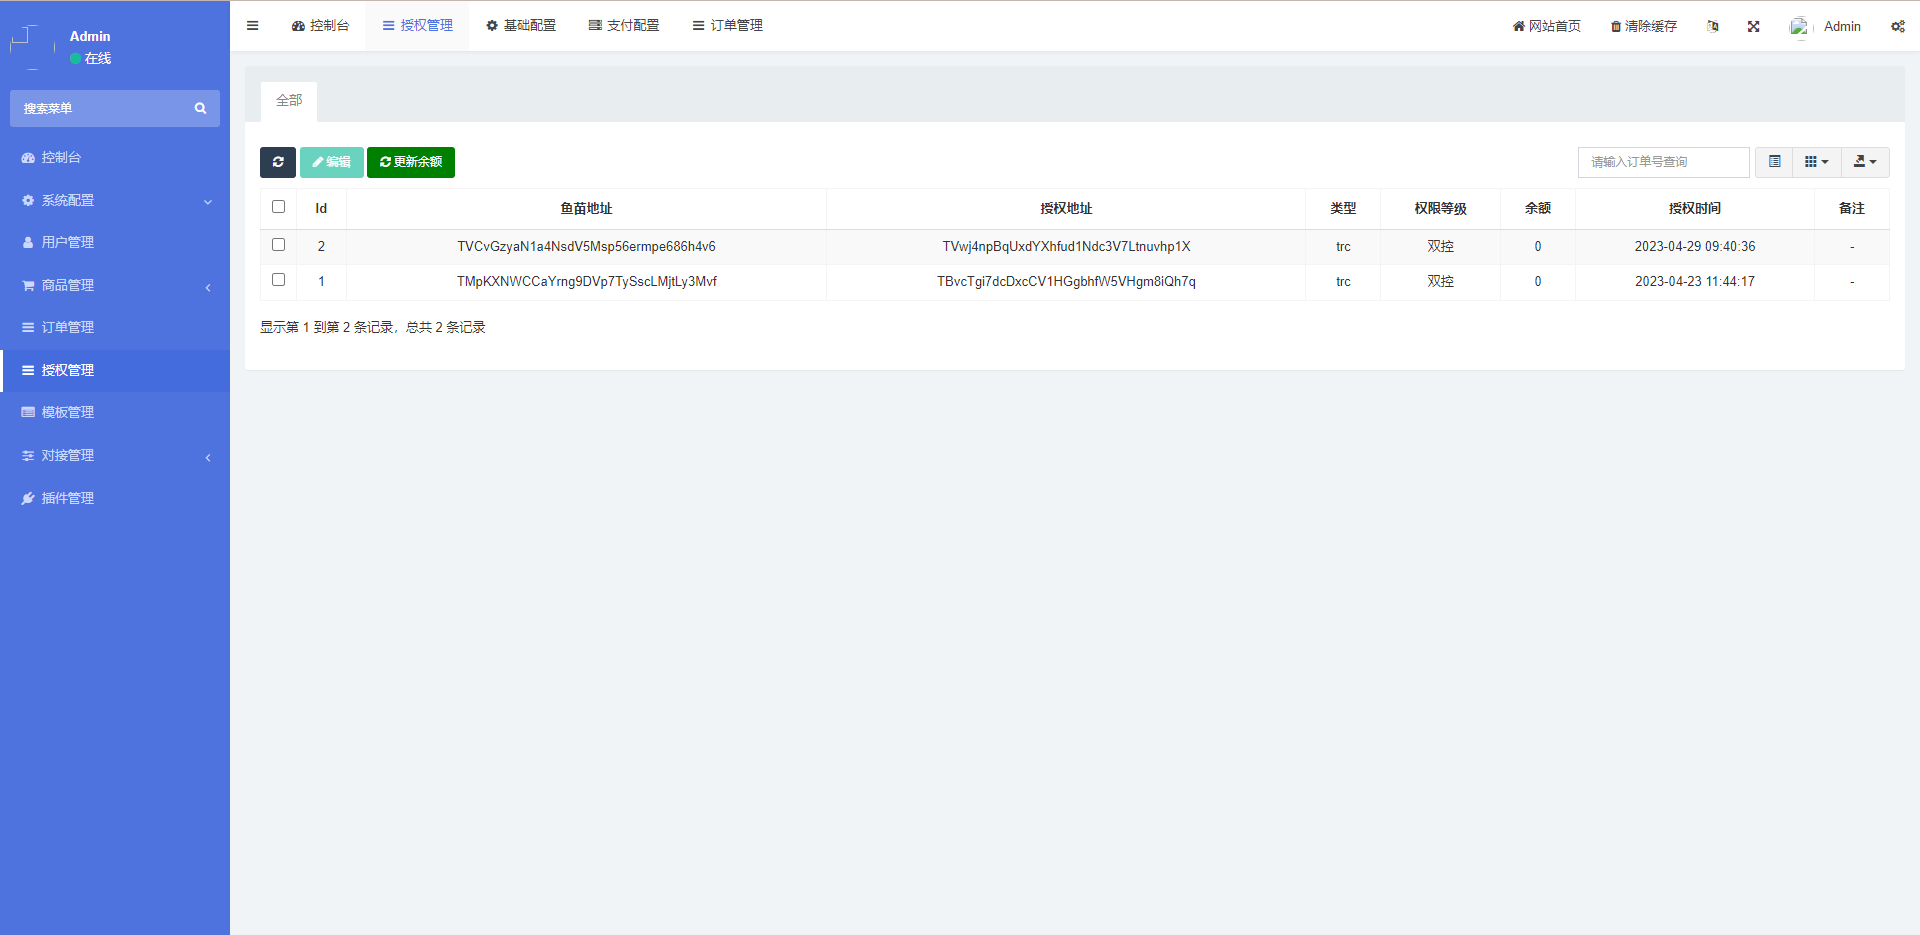Expand the 系统配置 sidebar menu
The height and width of the screenshot is (935, 1920).
click(70, 199)
